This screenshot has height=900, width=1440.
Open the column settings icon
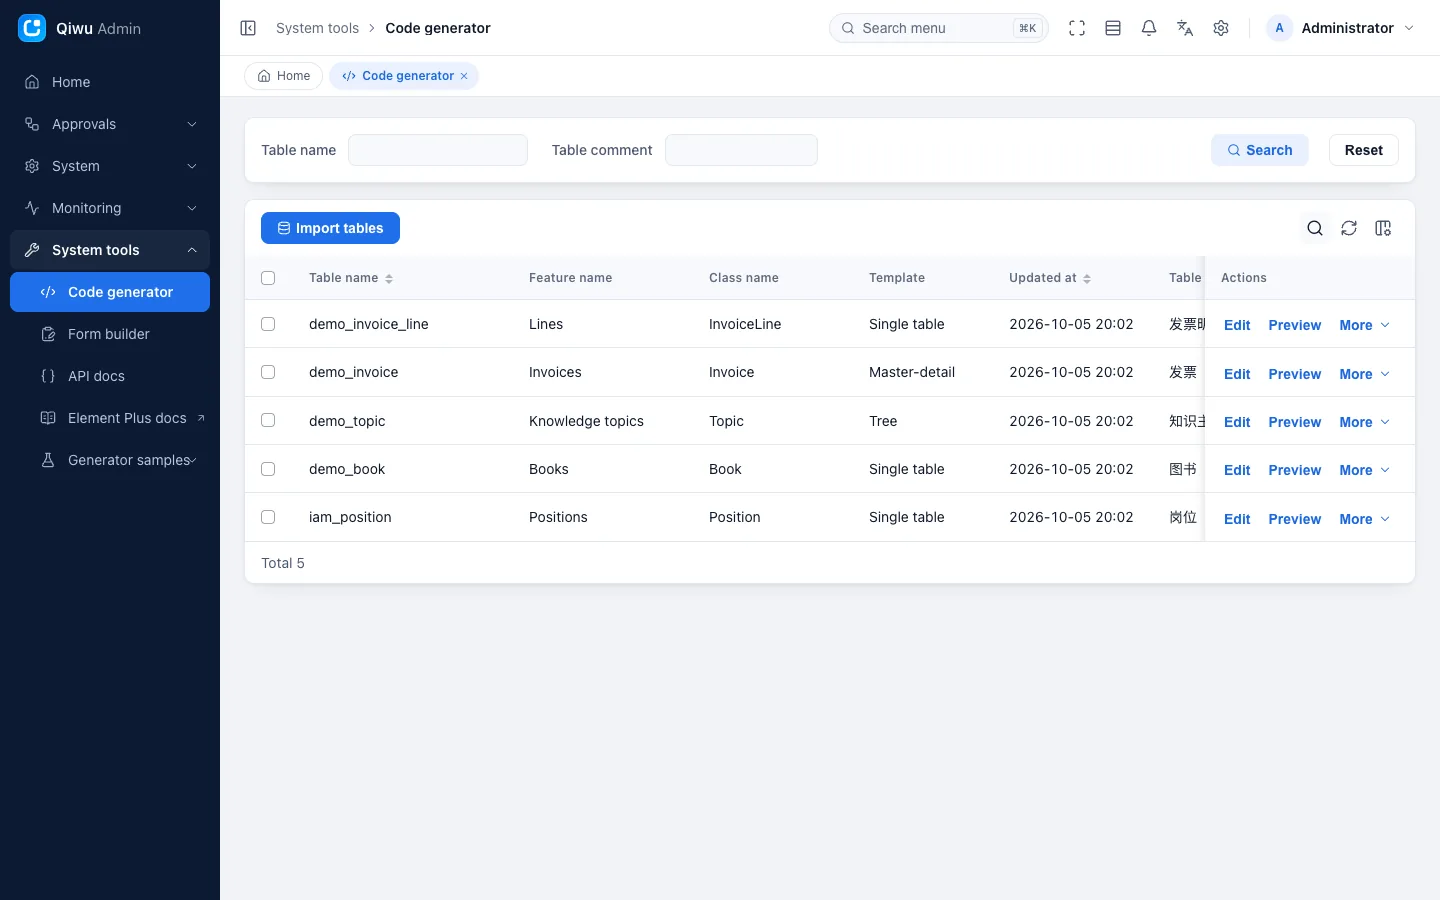pyautogui.click(x=1383, y=228)
